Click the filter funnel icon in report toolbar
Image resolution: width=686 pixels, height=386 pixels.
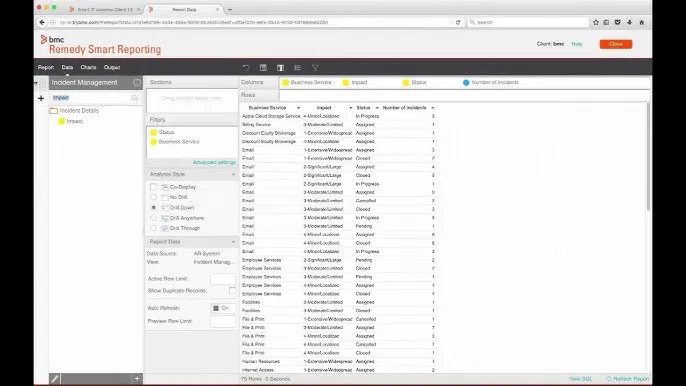click(x=315, y=68)
